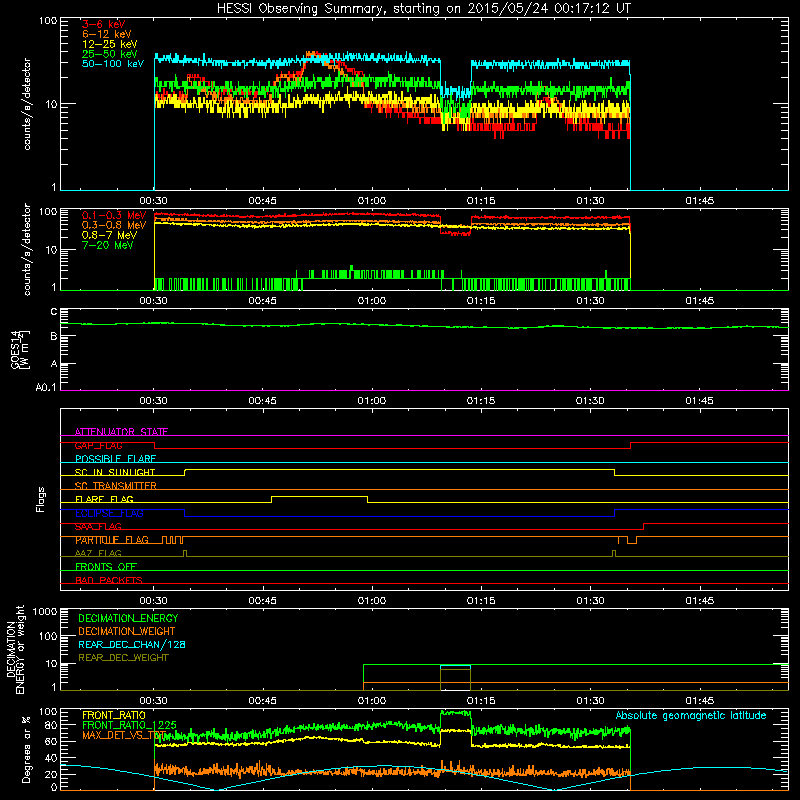Select the BAD_PACKETS label

click(109, 580)
